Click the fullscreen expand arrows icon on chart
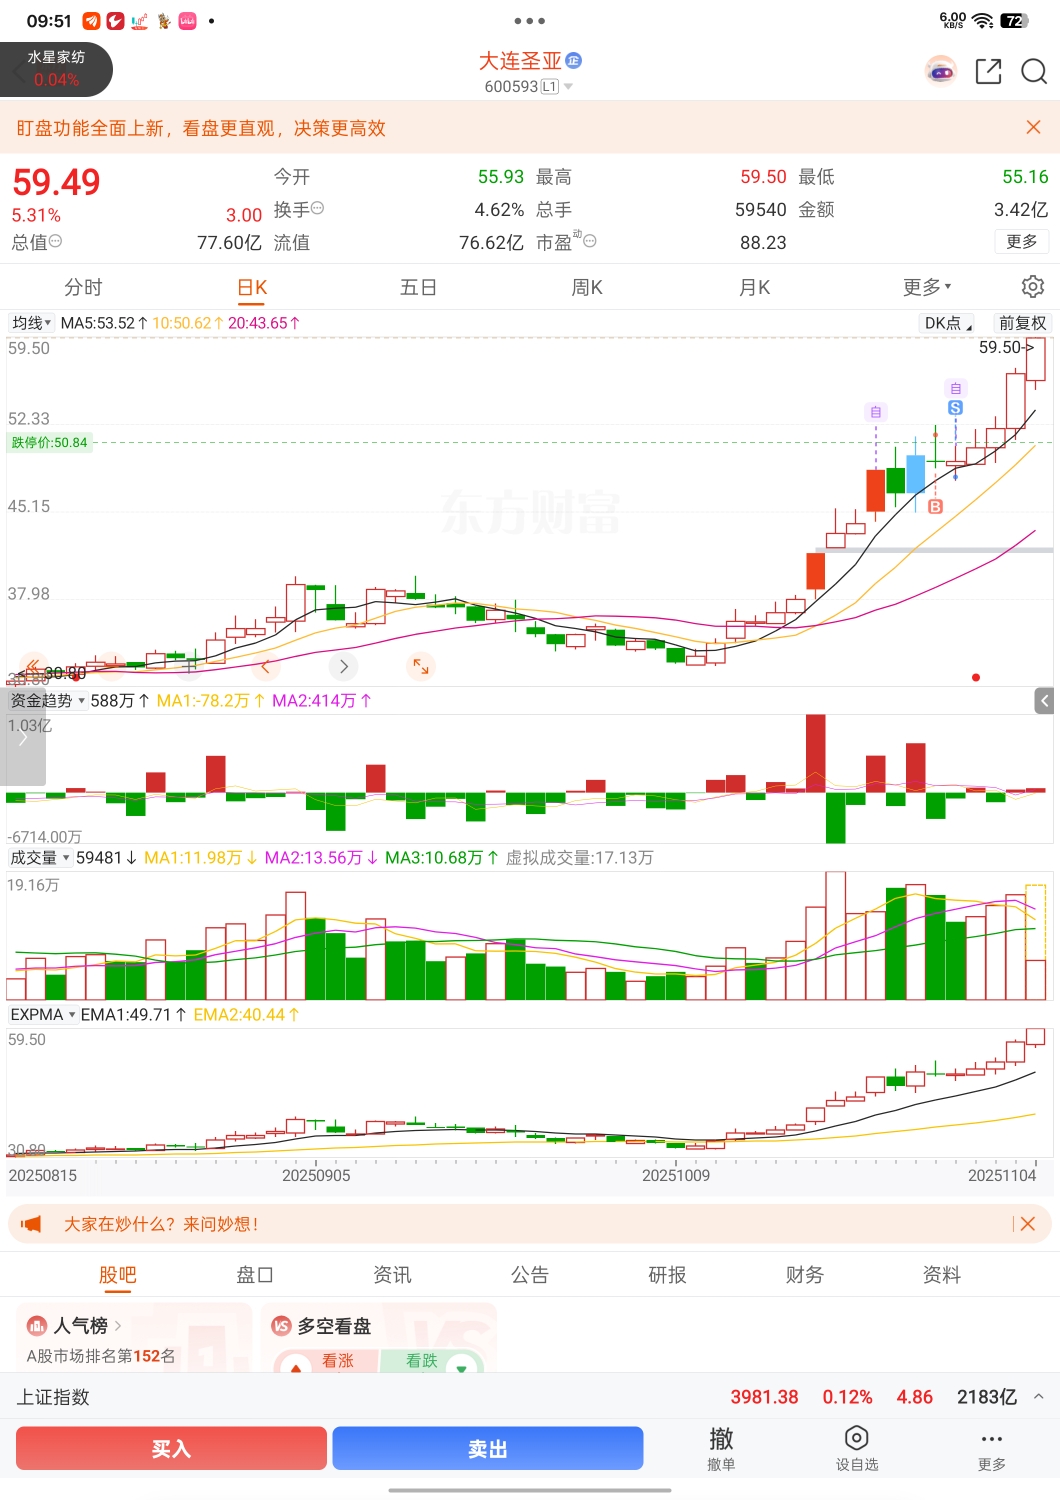The width and height of the screenshot is (1060, 1500). point(421,666)
